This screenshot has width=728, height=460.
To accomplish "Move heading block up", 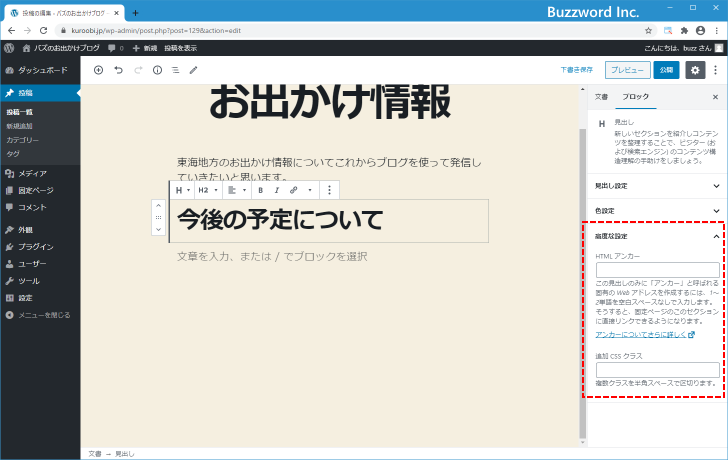I will 158,205.
